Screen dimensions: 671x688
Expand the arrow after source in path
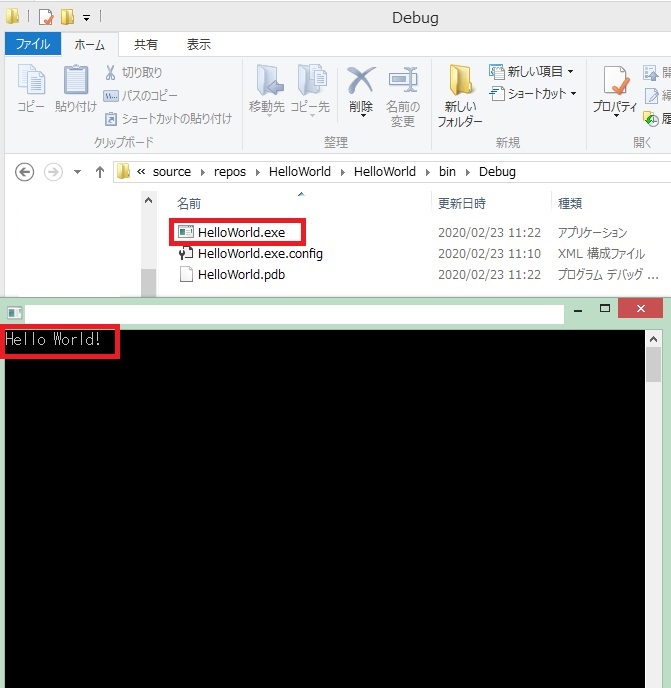(x=202, y=172)
